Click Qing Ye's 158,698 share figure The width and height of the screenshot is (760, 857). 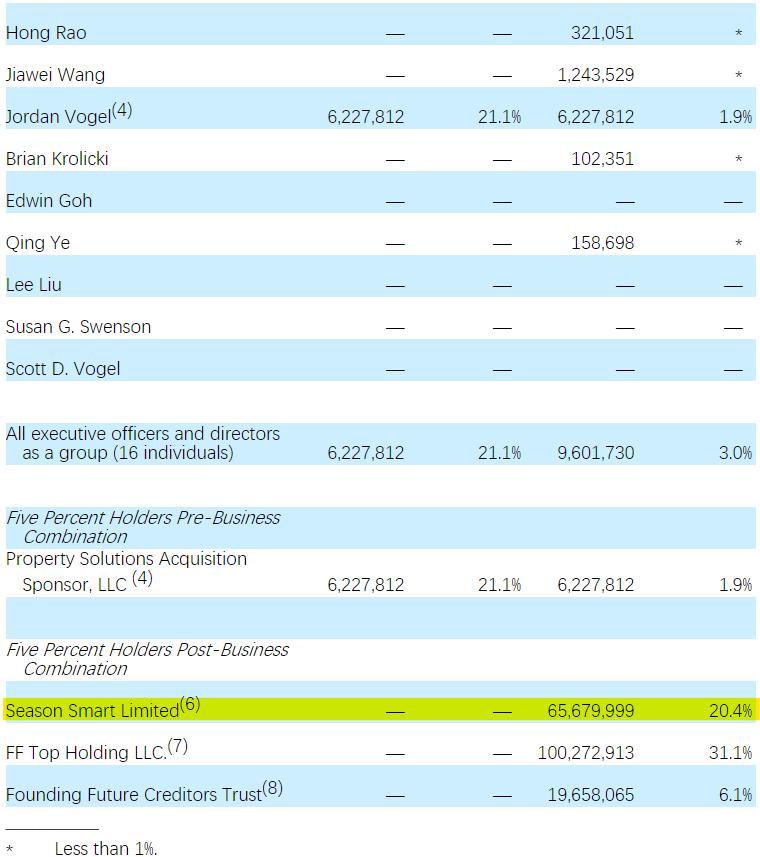[602, 243]
